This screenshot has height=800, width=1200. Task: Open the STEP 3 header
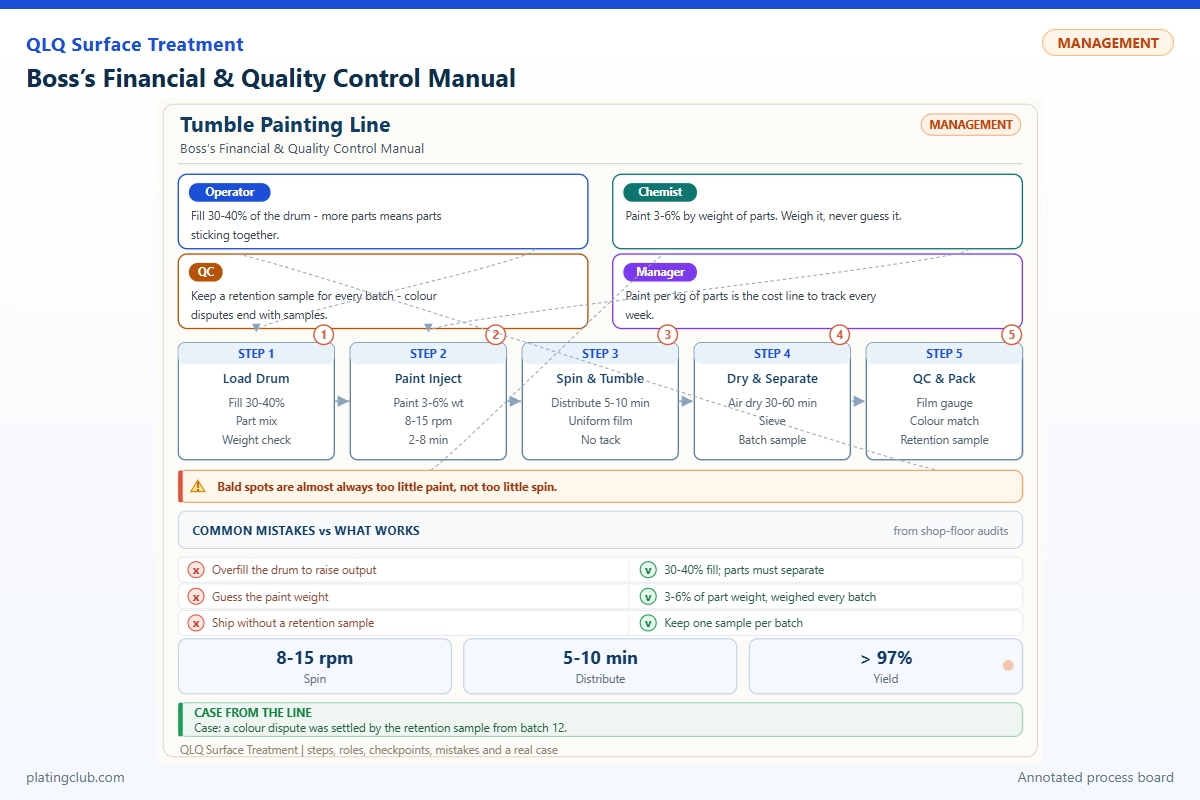click(x=600, y=354)
